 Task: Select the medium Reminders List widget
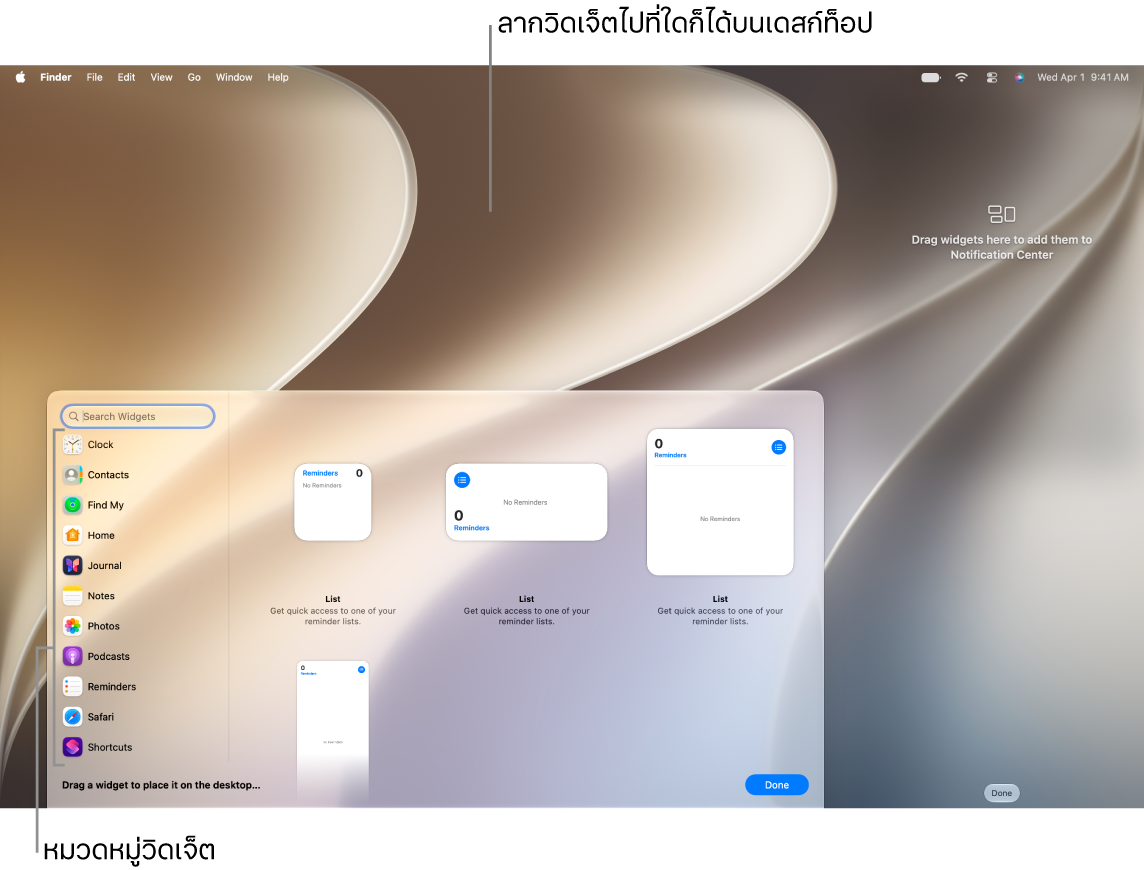[x=526, y=502]
